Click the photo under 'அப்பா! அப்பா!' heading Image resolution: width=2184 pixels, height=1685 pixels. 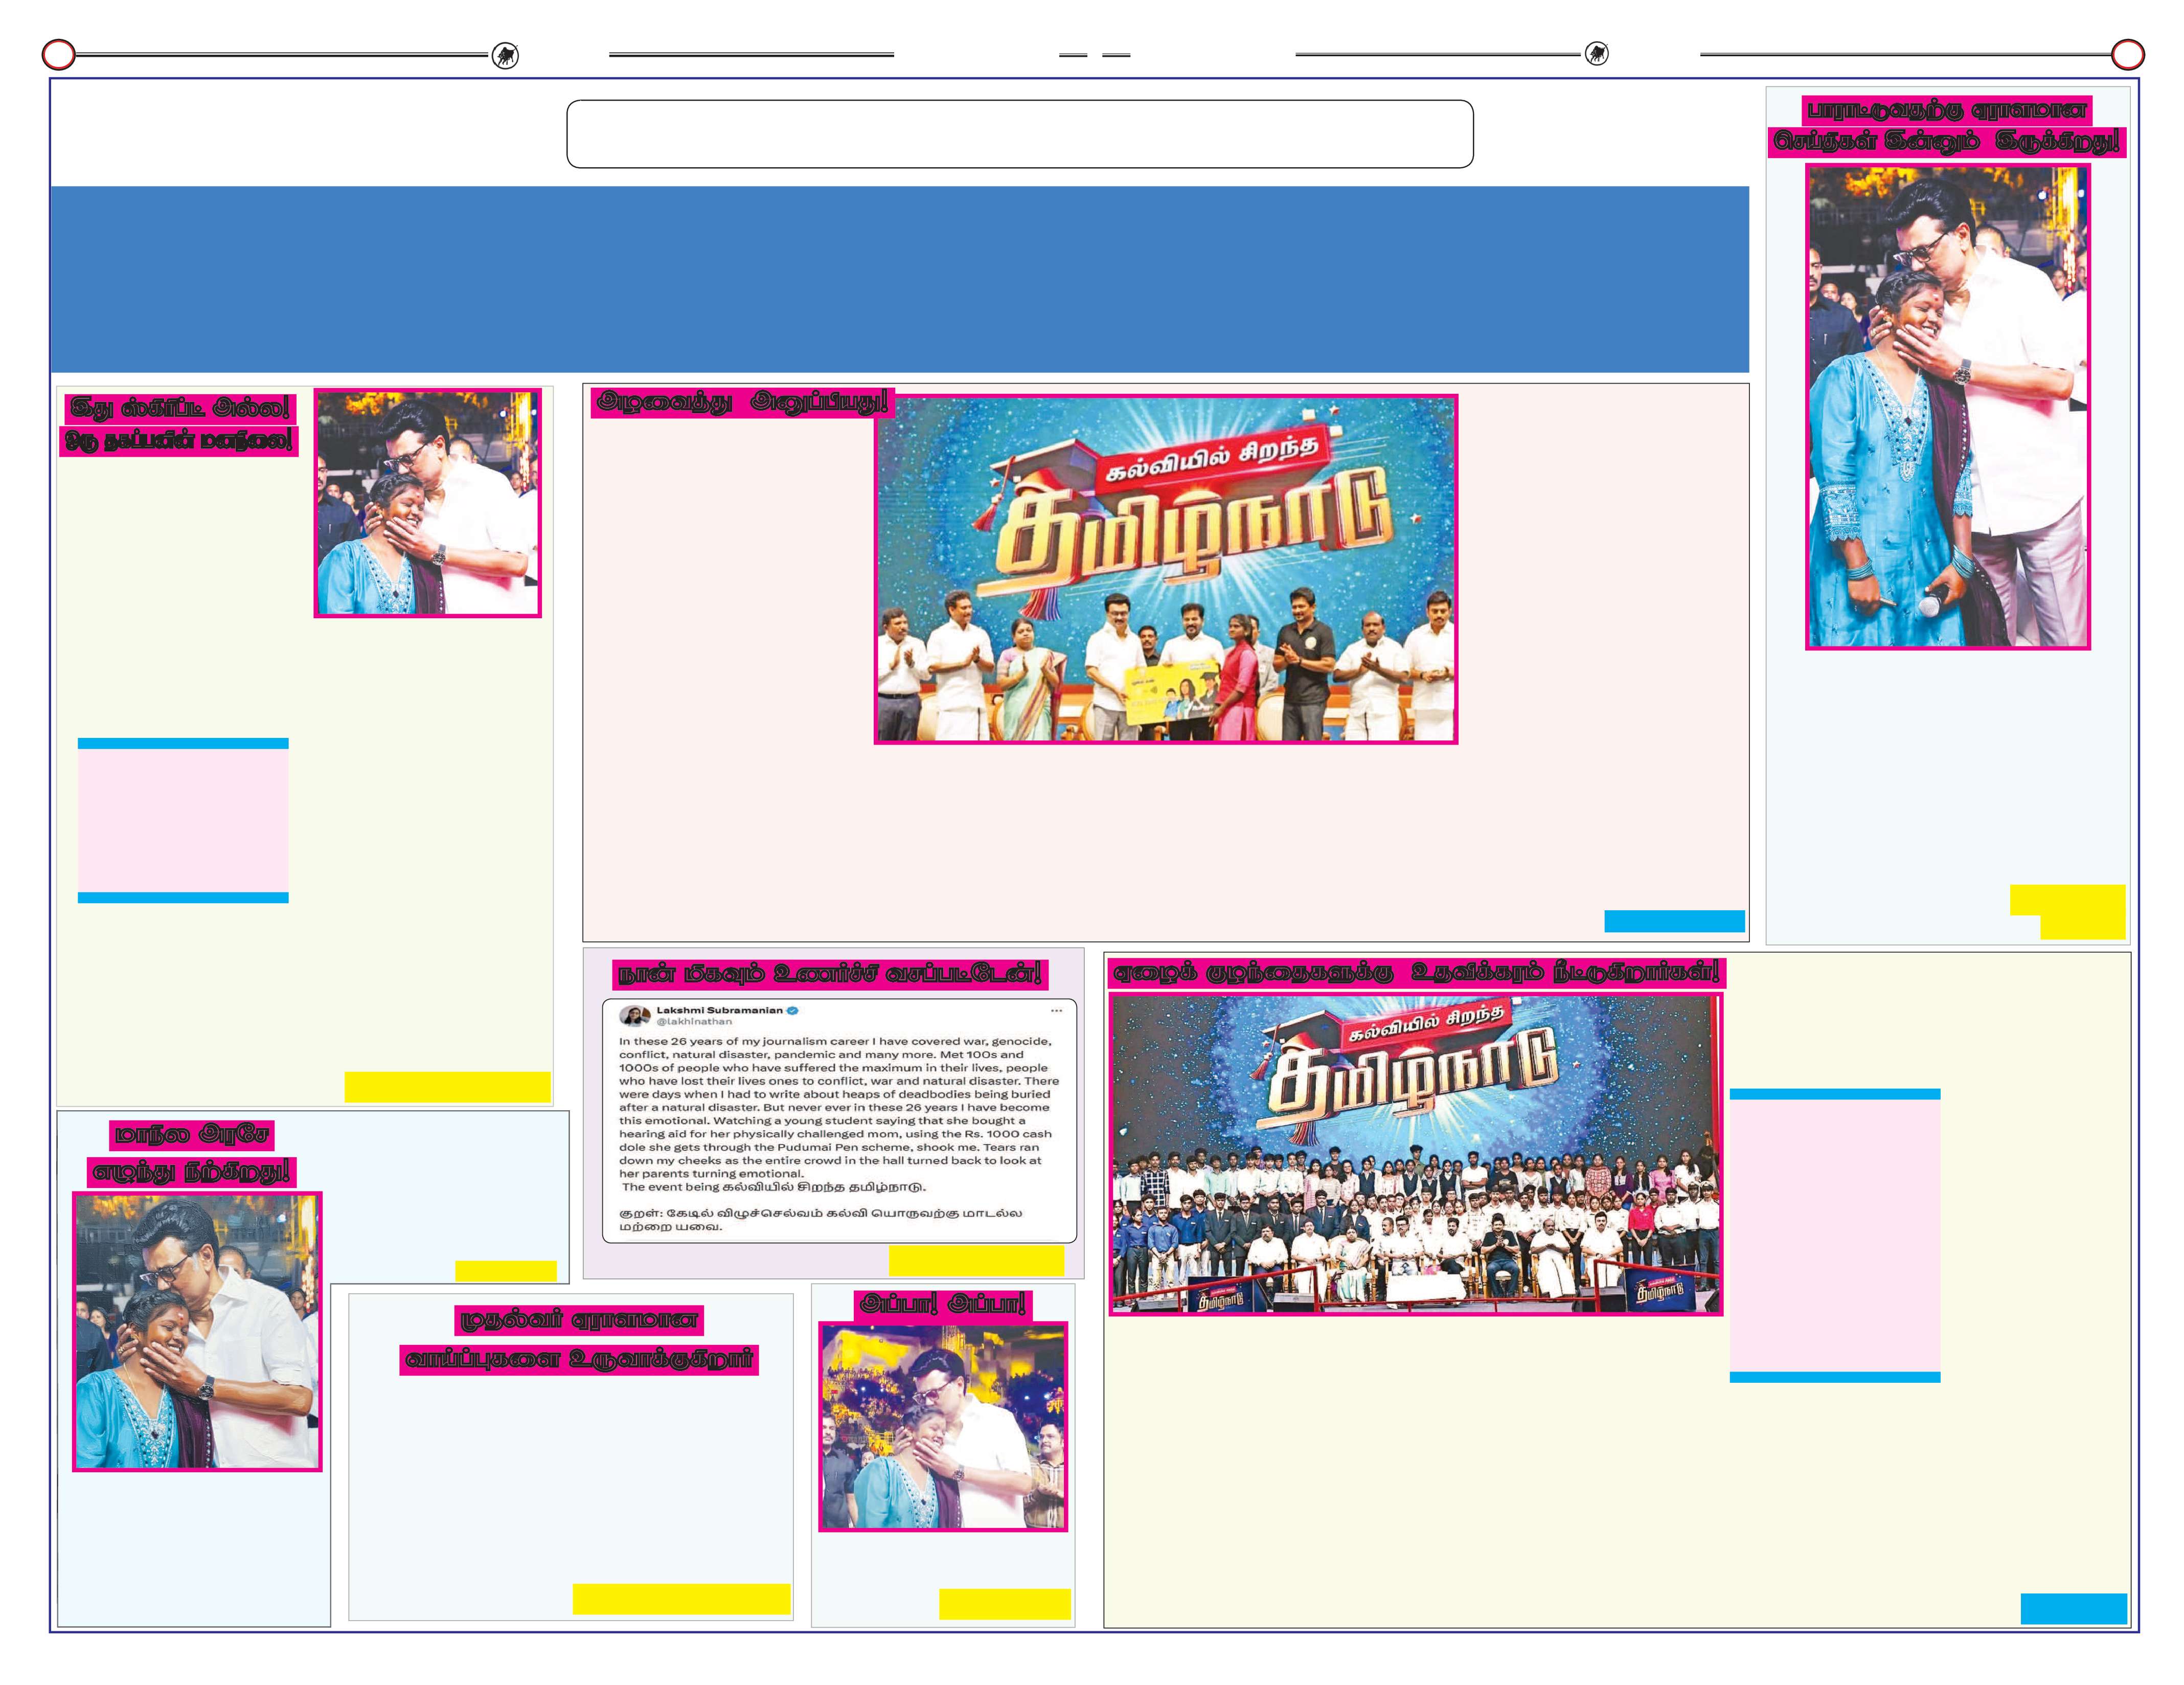[943, 1427]
